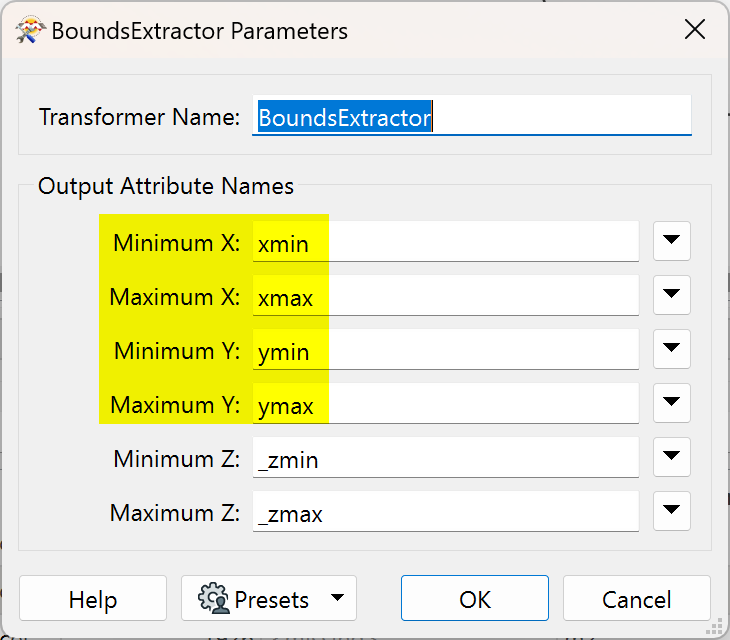Expand the Presets menu arrow

tap(337, 599)
